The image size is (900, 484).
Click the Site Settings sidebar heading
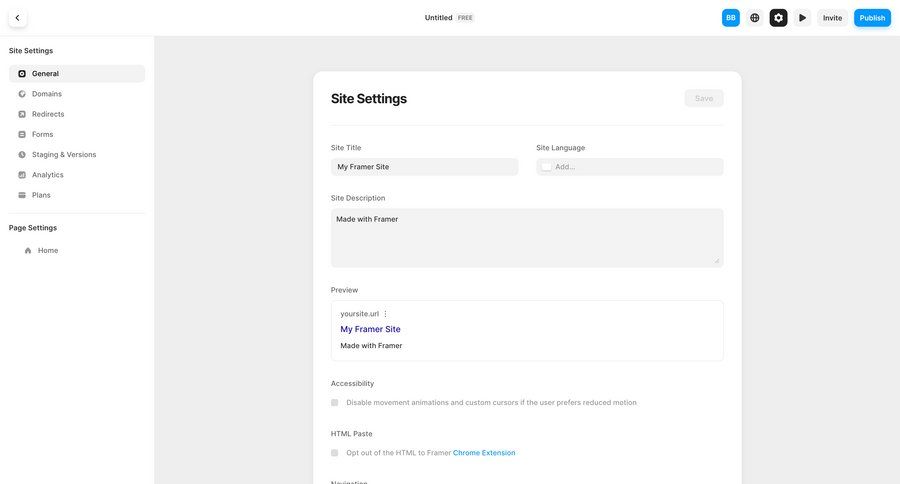coord(31,51)
